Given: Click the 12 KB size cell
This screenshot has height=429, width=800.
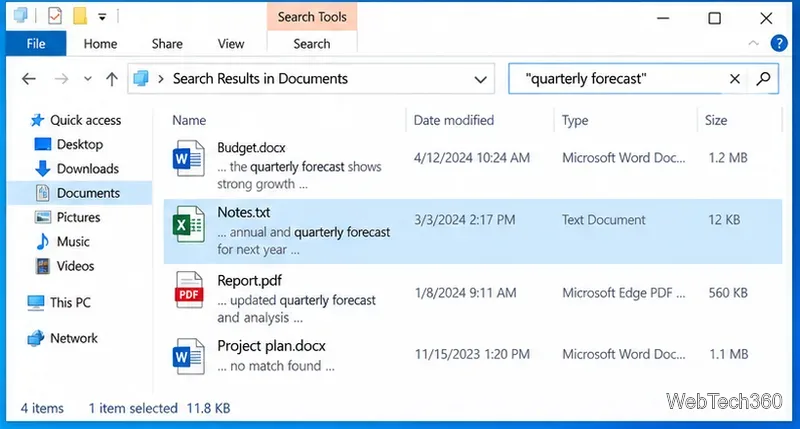Looking at the screenshot, I should pyautogui.click(x=724, y=220).
